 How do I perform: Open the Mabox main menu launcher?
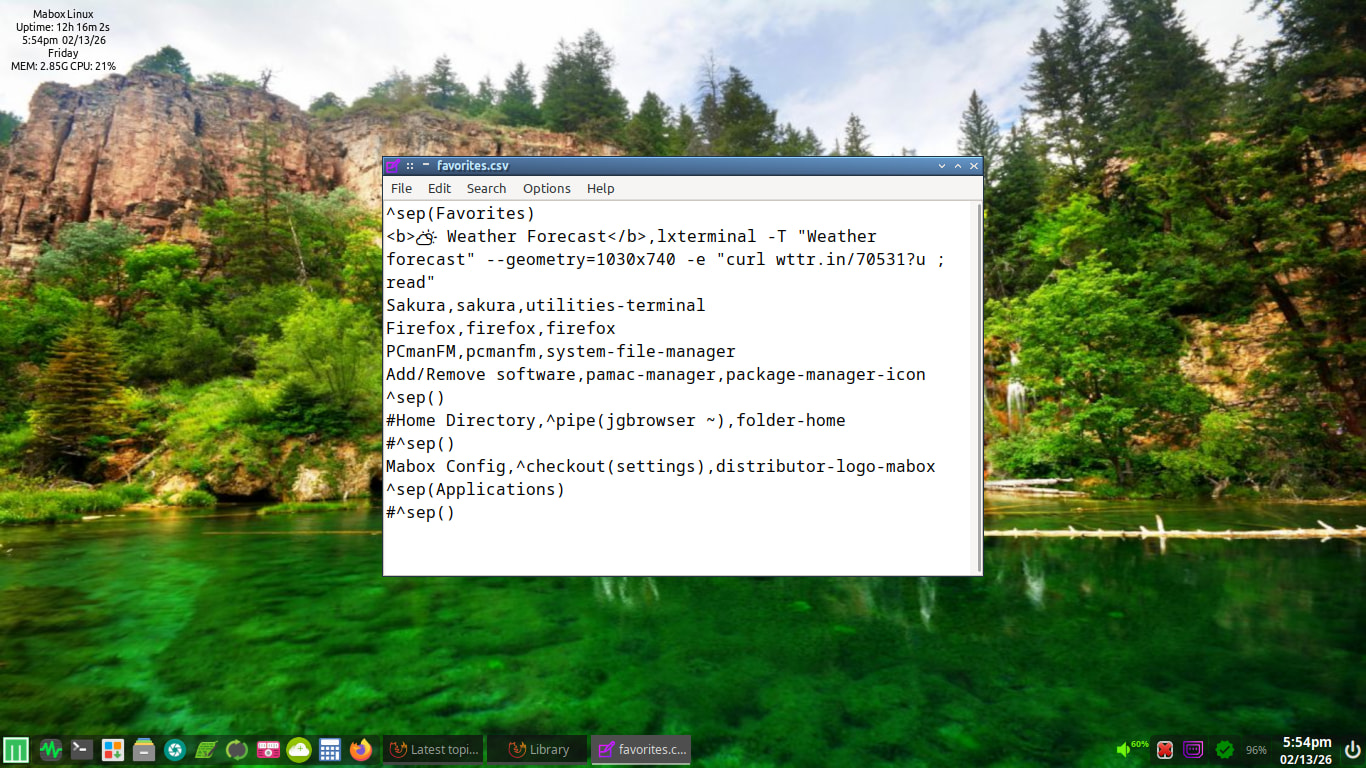click(16, 749)
